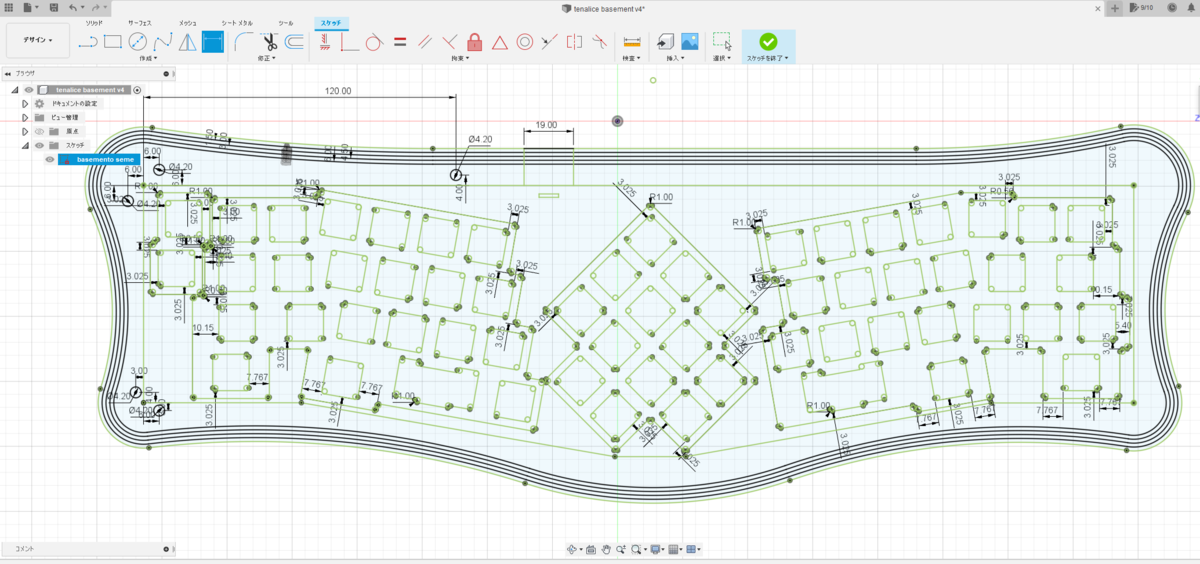This screenshot has height=564, width=1200.
Task: Collapse tenalice basement v4 root node
Action: [x=15, y=90]
